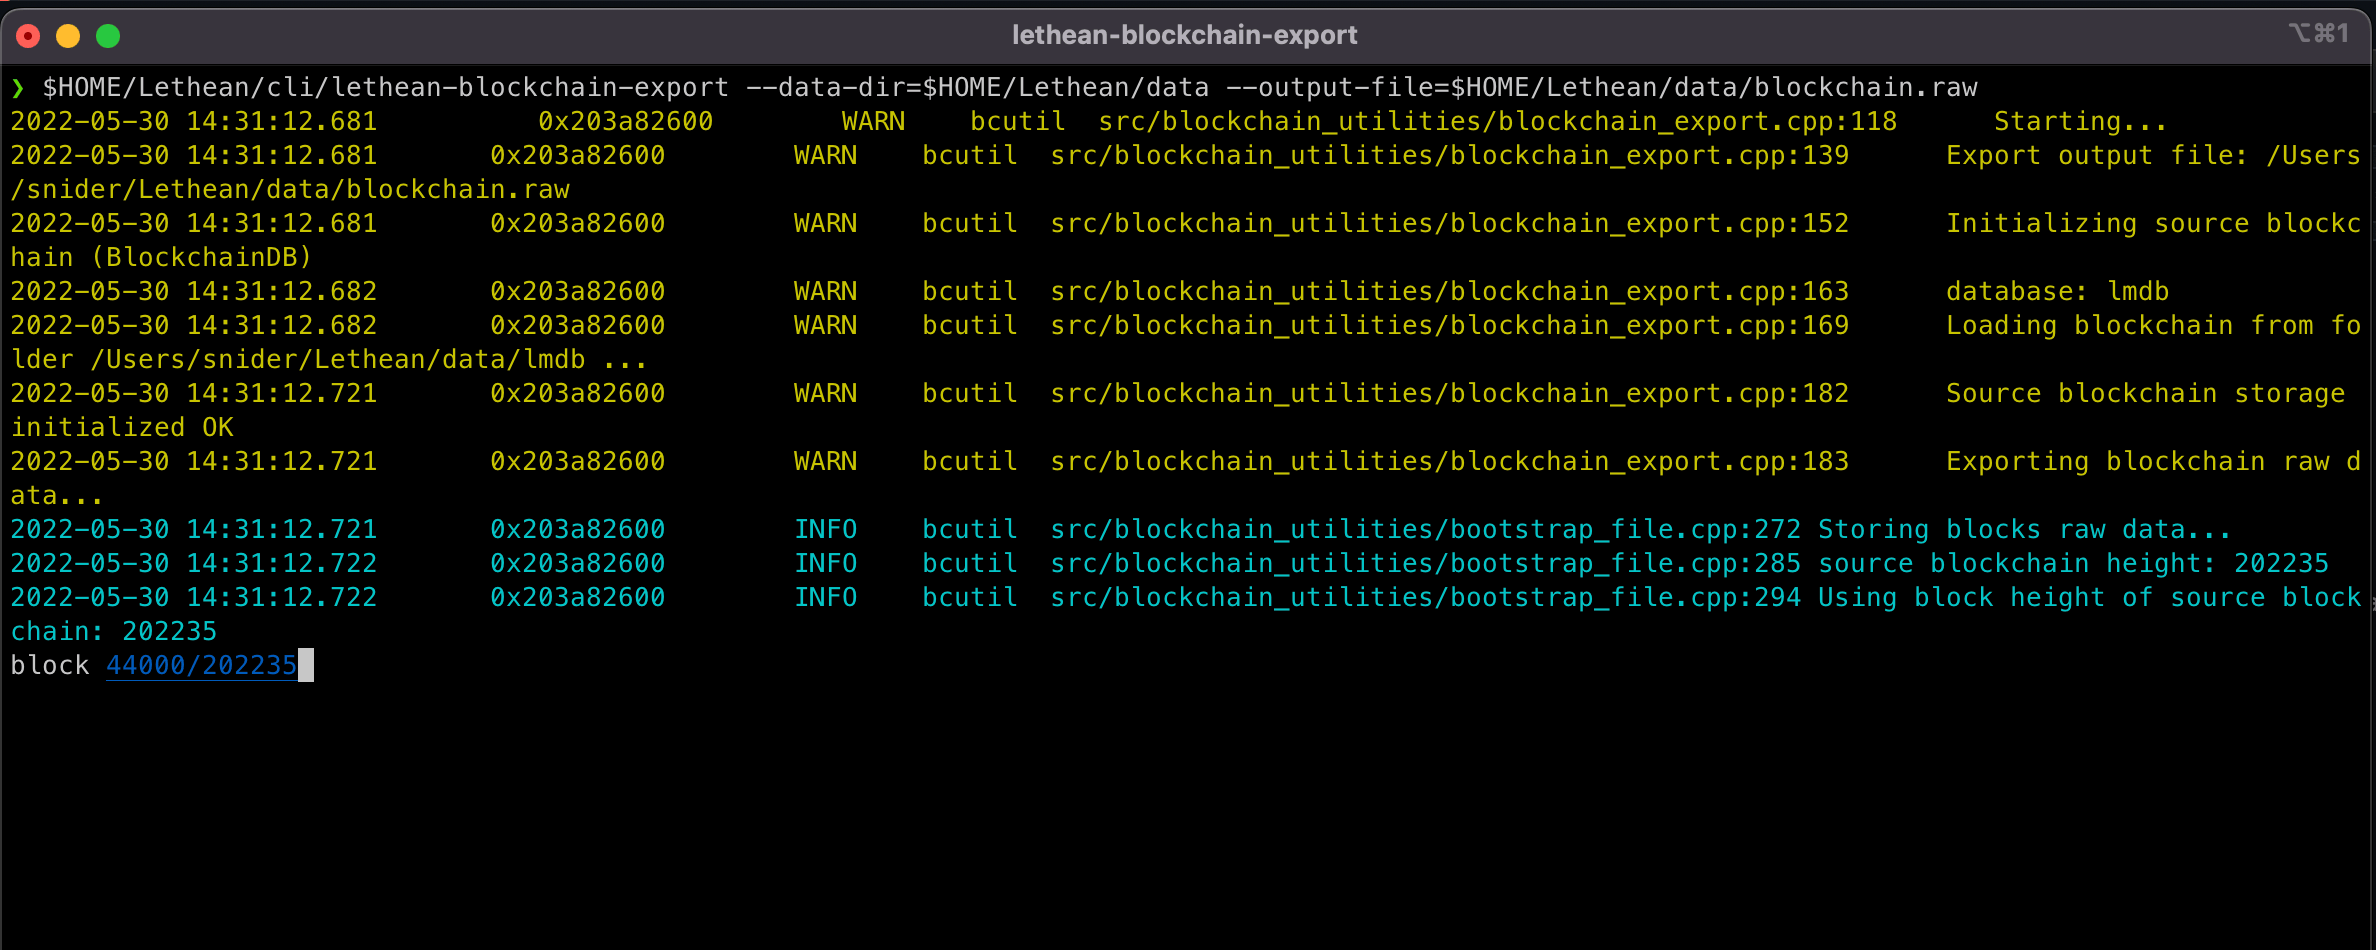Viewport: 2376px width, 950px height.
Task: Click the blockchain_export.cpp:118 source reference
Action: pos(1497,122)
